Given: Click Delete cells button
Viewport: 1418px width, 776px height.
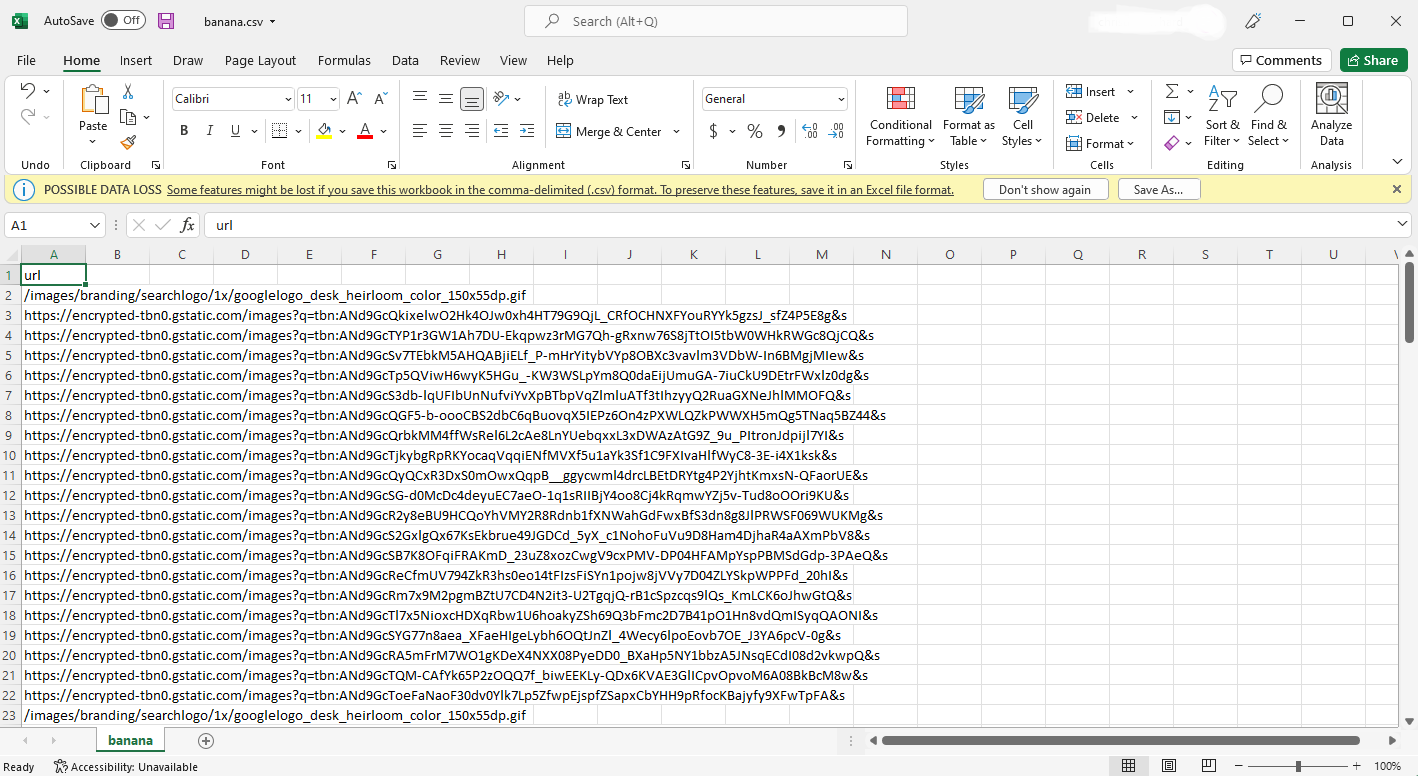Looking at the screenshot, I should click(1093, 117).
